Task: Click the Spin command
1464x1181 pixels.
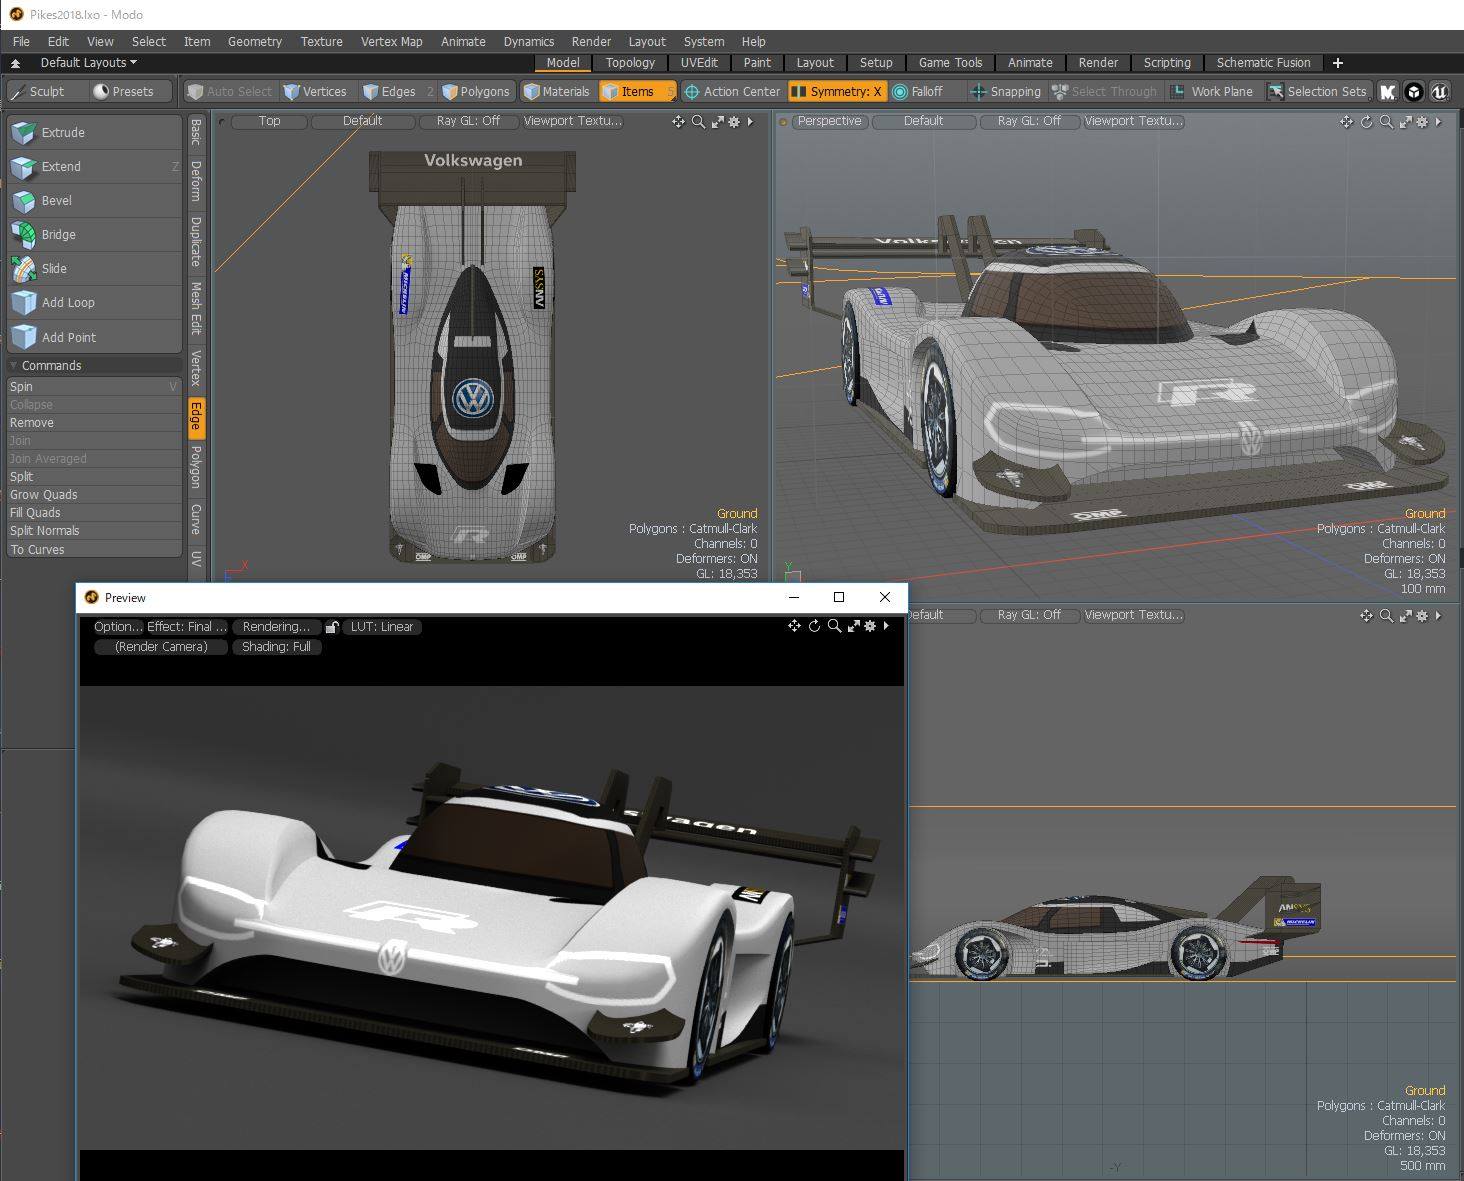Action: point(94,386)
